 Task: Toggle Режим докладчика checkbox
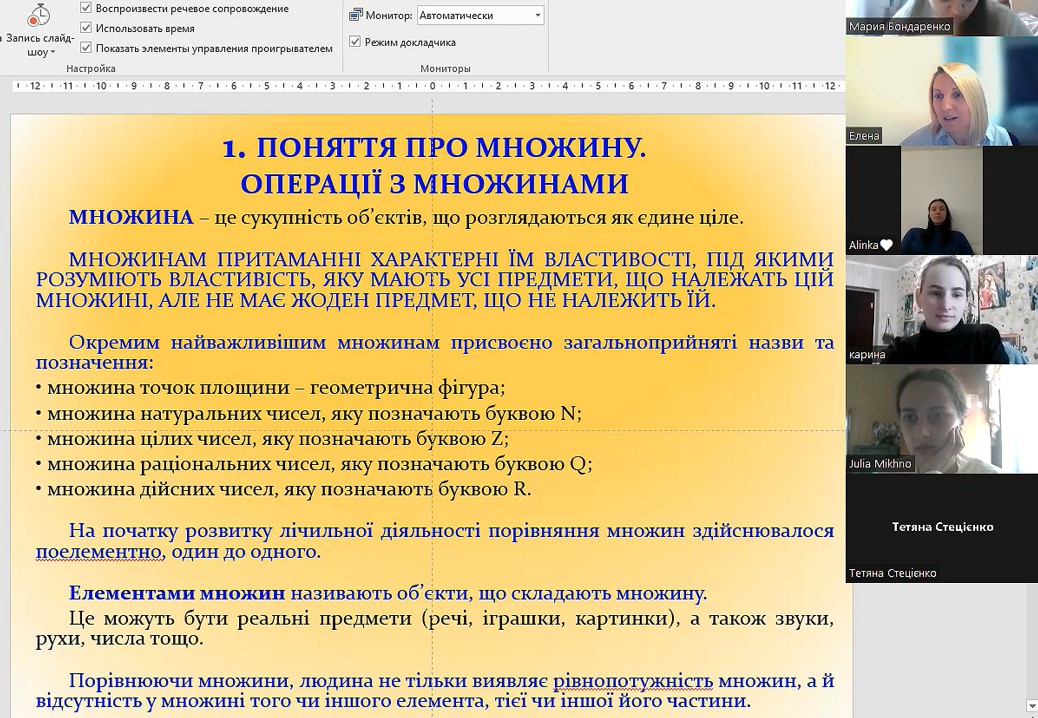point(355,42)
